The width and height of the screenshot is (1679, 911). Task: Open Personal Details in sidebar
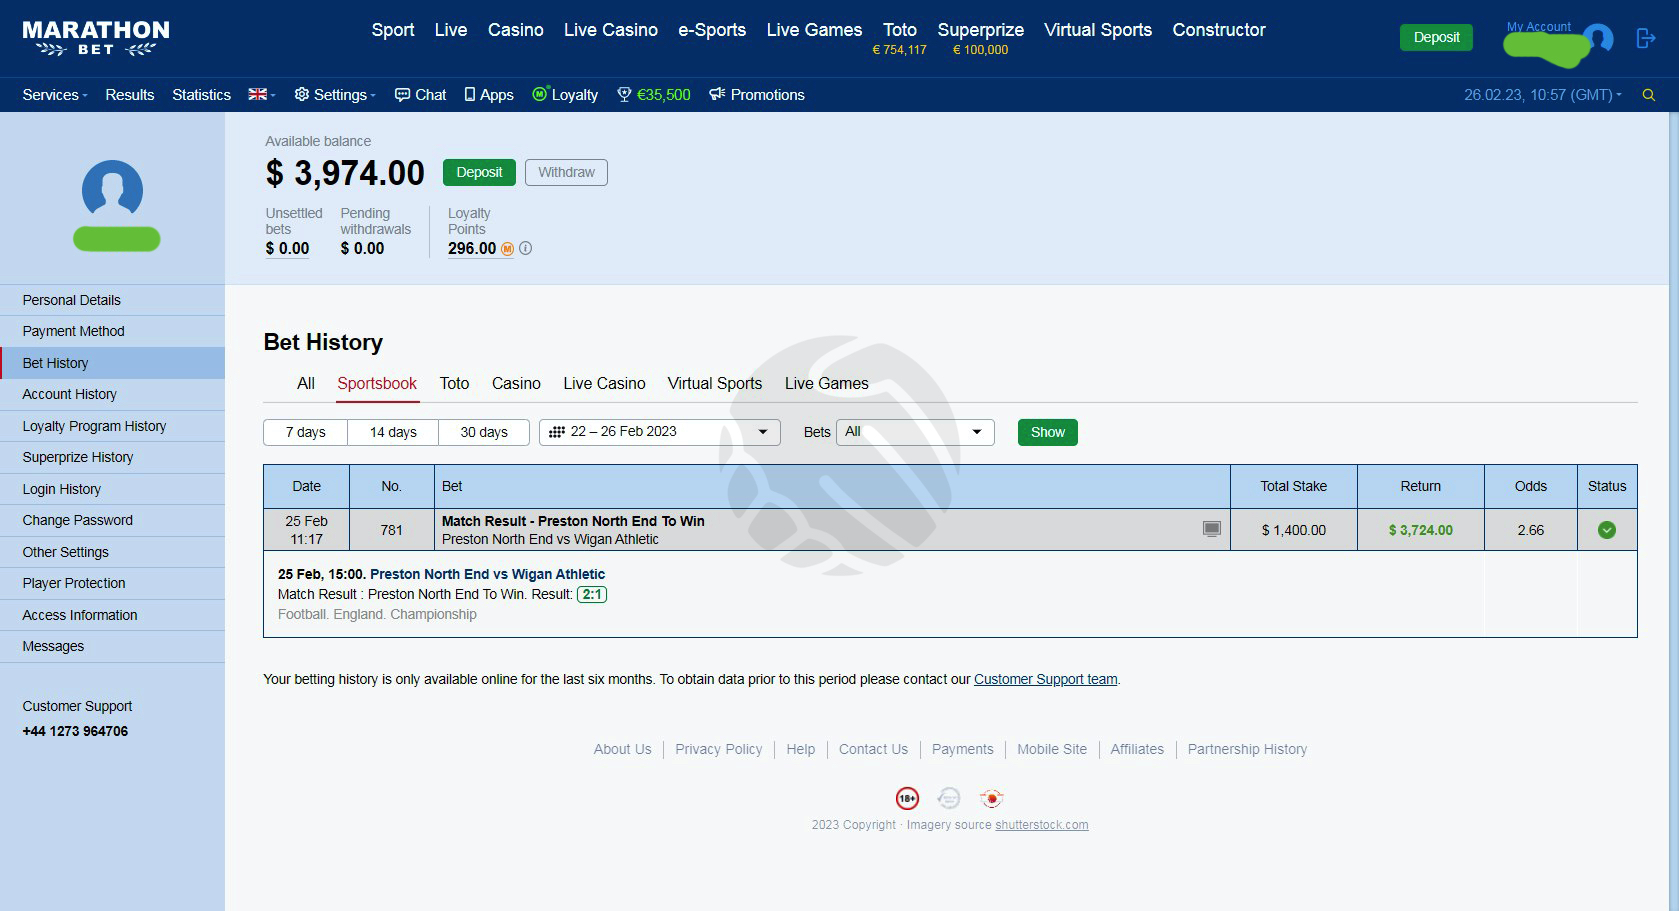point(112,300)
